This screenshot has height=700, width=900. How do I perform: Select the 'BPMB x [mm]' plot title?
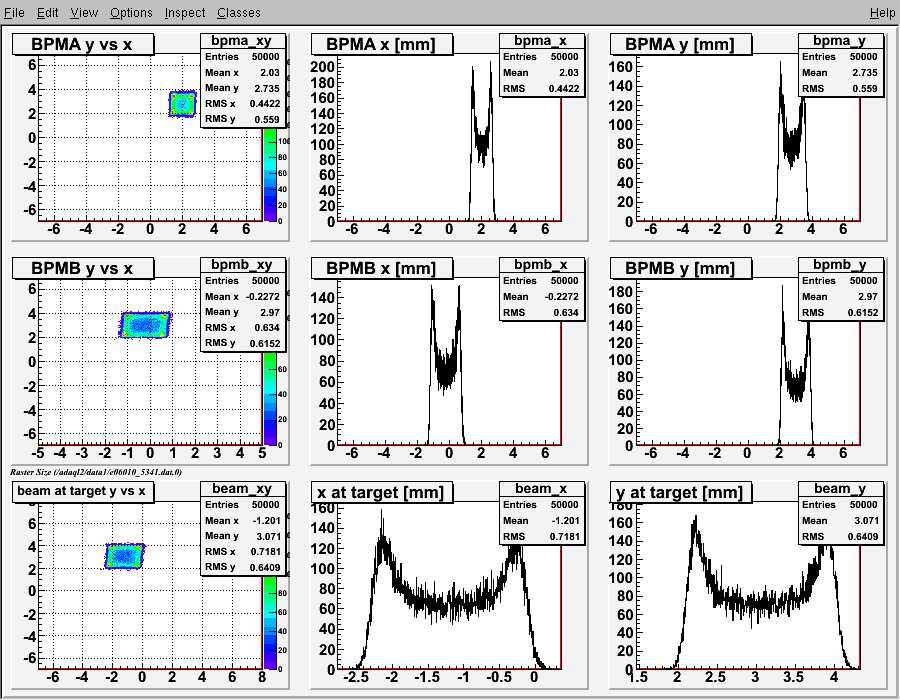click(382, 268)
